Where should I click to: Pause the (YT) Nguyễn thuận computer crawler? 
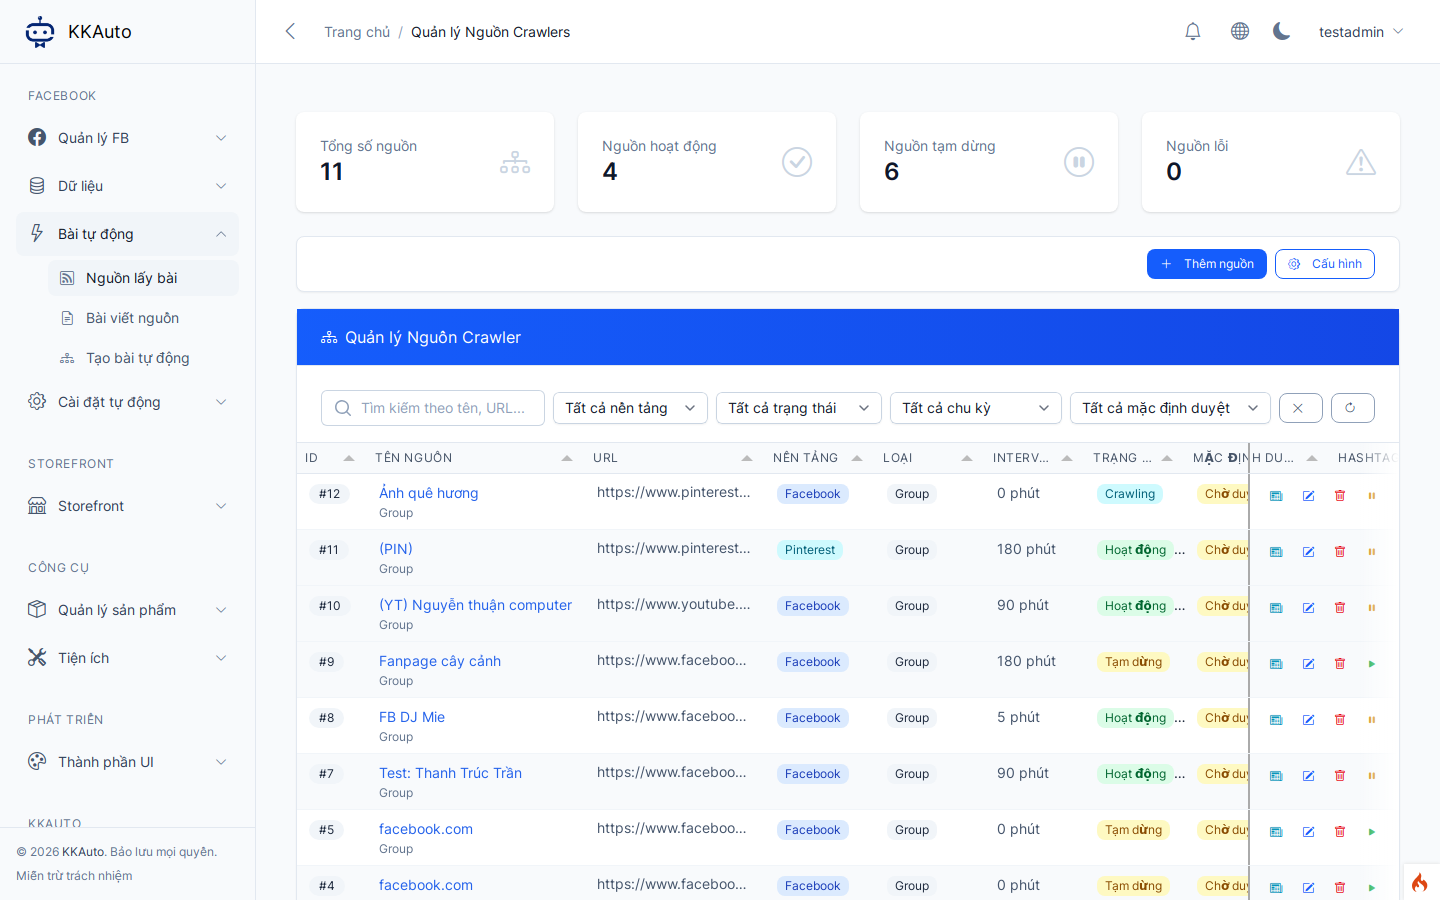[1372, 608]
